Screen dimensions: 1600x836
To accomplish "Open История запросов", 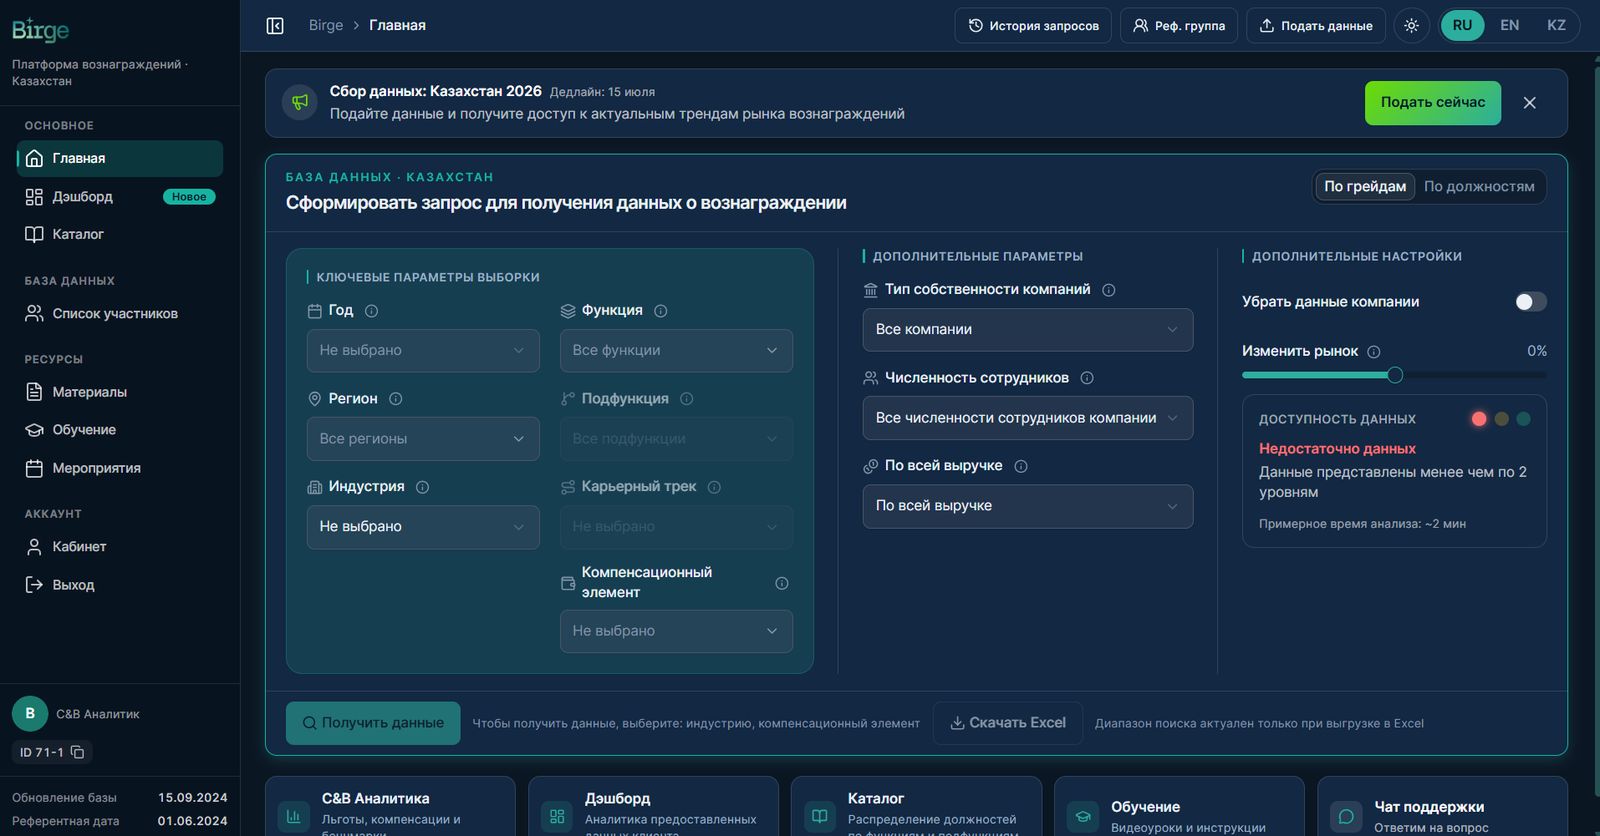I will click(x=1033, y=26).
